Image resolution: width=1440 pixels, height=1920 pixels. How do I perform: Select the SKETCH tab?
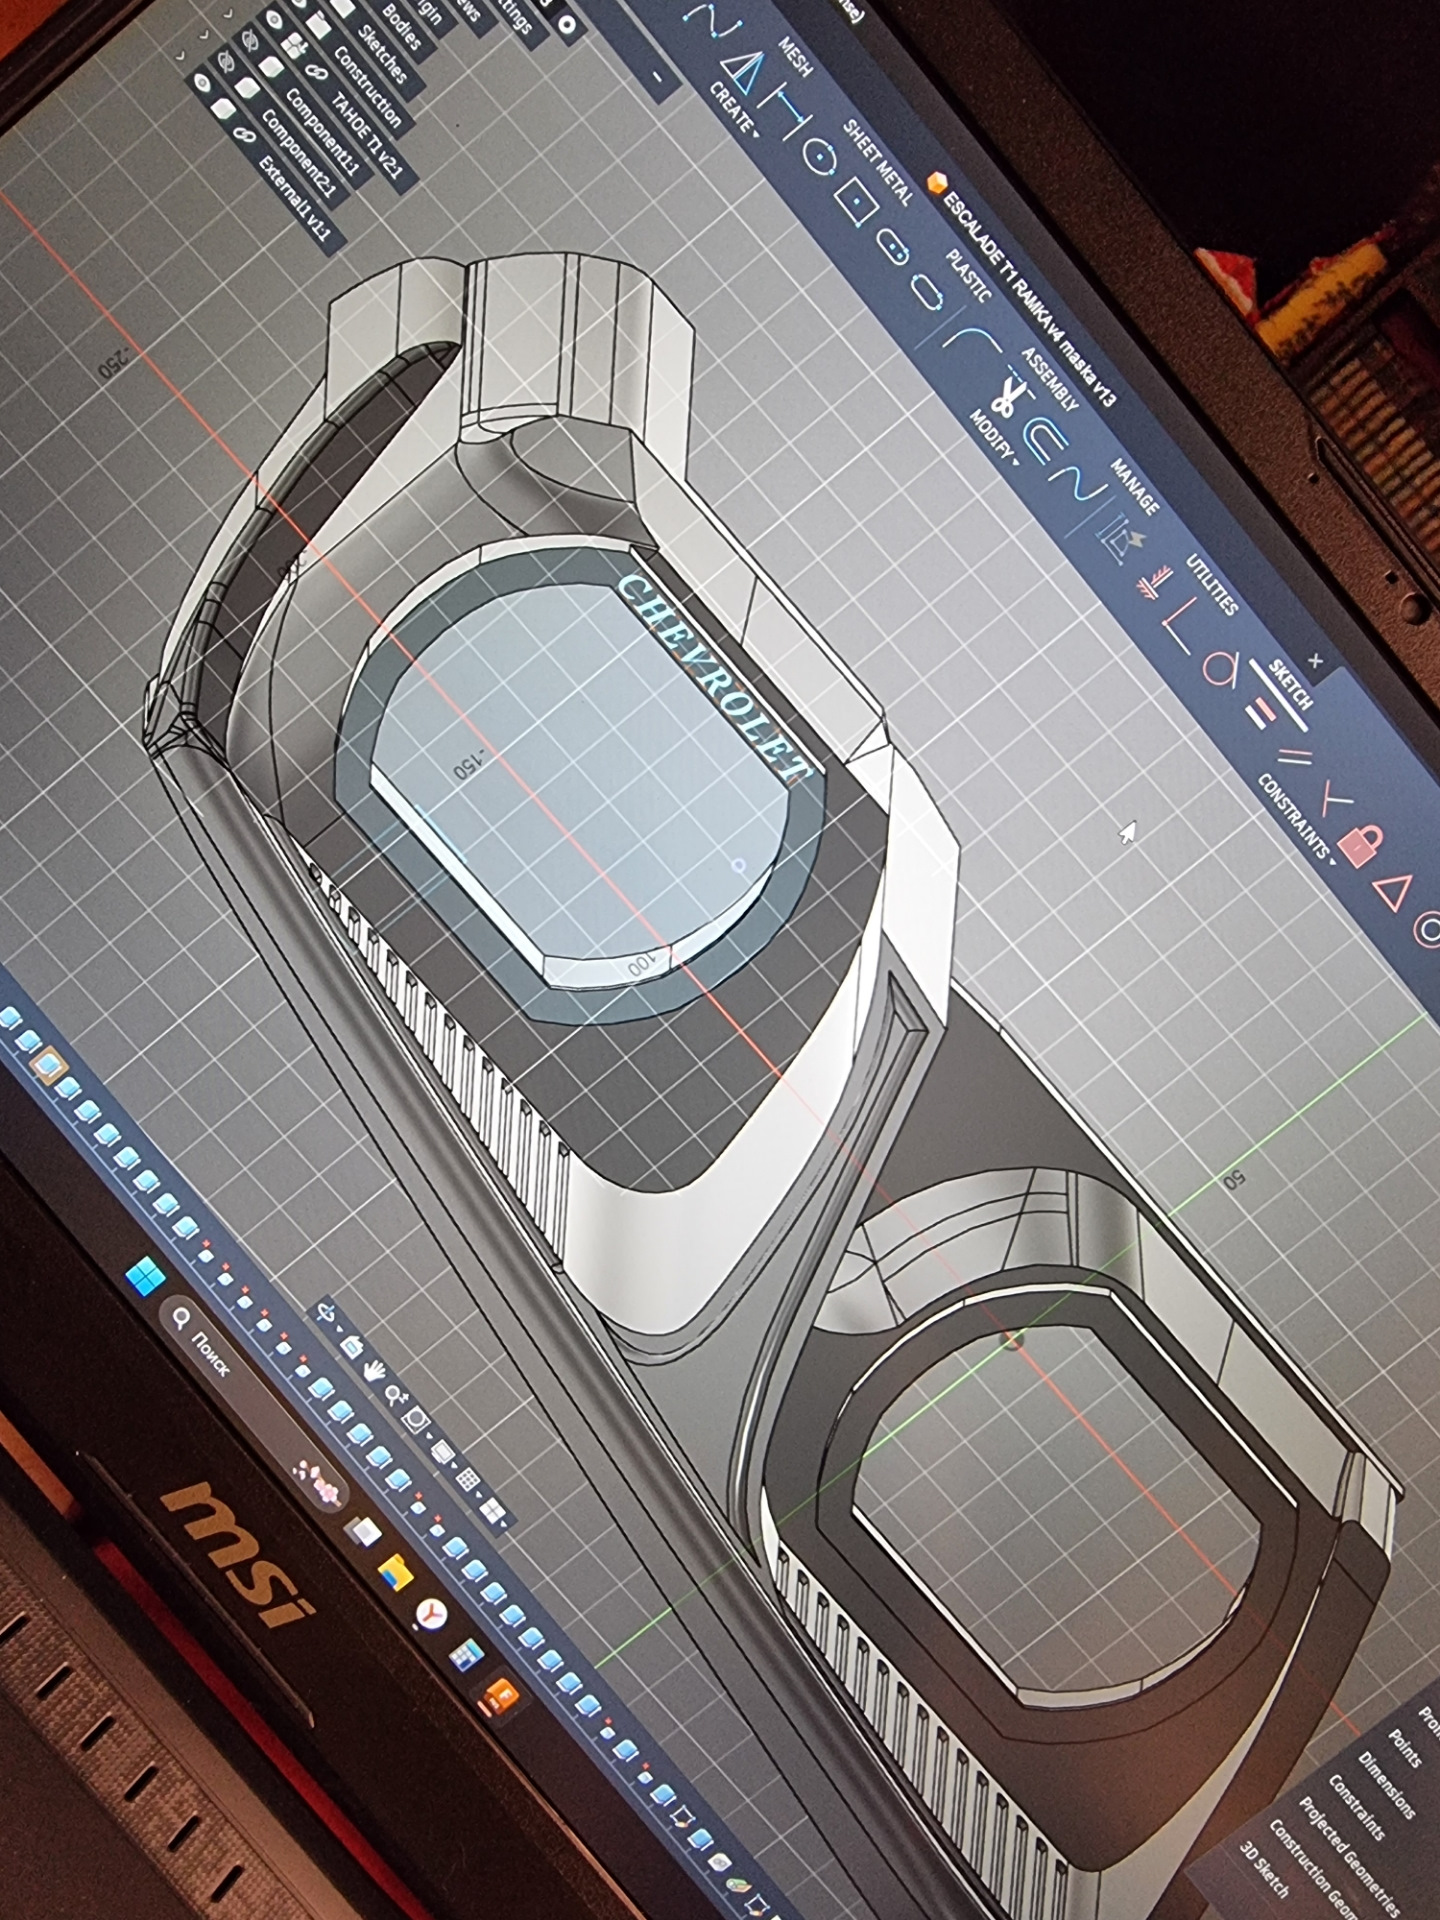point(1291,684)
